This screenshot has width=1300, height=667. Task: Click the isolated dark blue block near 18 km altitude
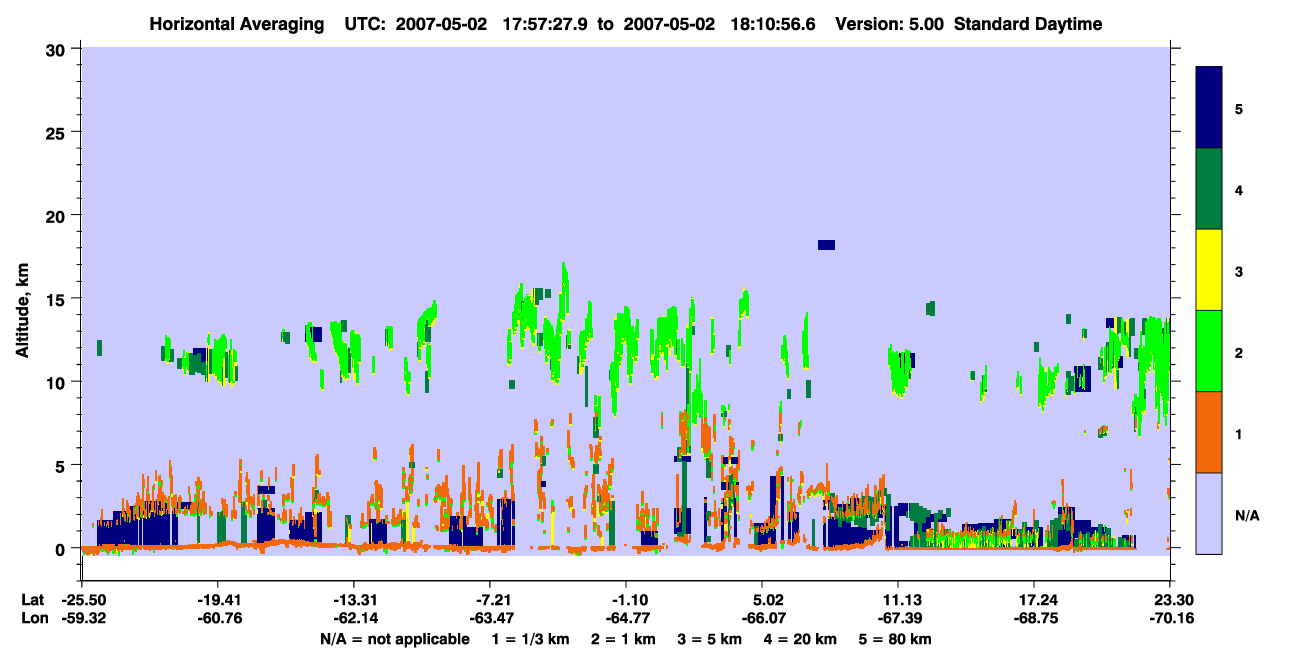click(x=826, y=244)
